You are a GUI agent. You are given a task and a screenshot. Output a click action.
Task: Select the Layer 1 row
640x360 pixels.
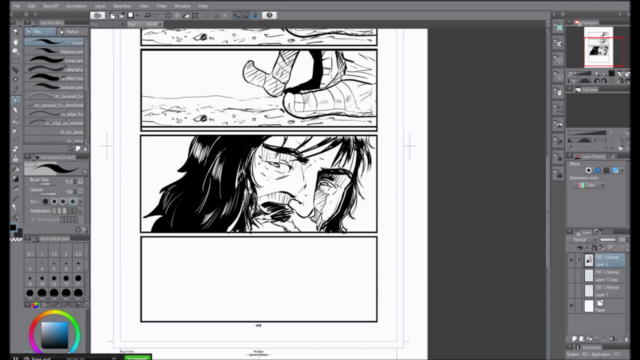click(604, 291)
